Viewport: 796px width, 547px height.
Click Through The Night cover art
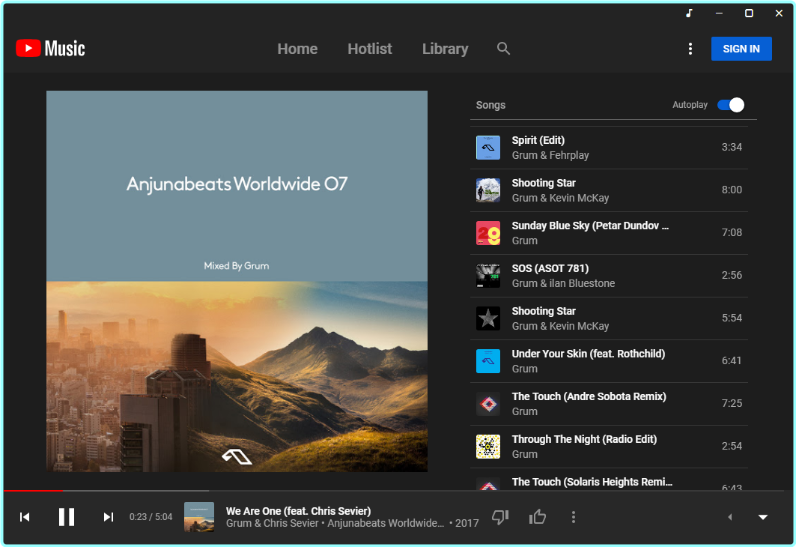(488, 447)
